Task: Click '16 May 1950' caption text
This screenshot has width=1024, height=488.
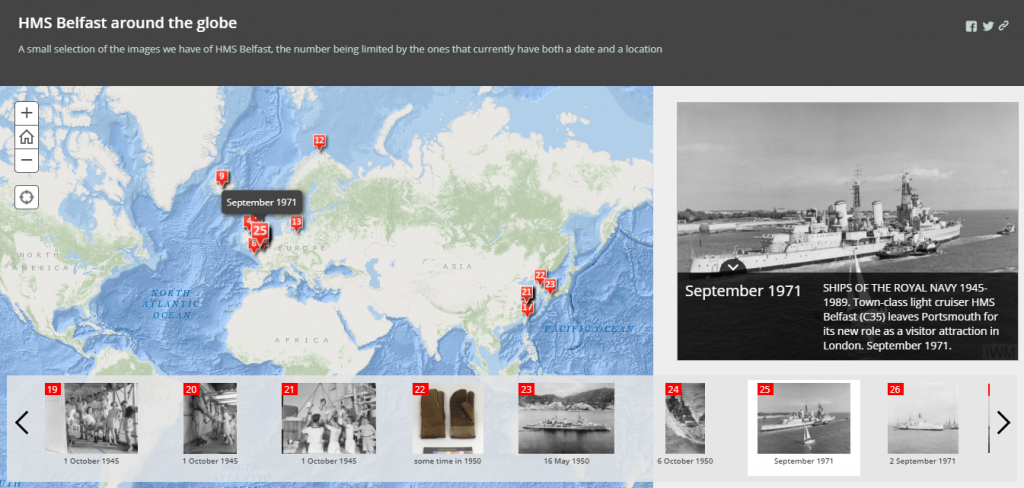Action: point(566,461)
